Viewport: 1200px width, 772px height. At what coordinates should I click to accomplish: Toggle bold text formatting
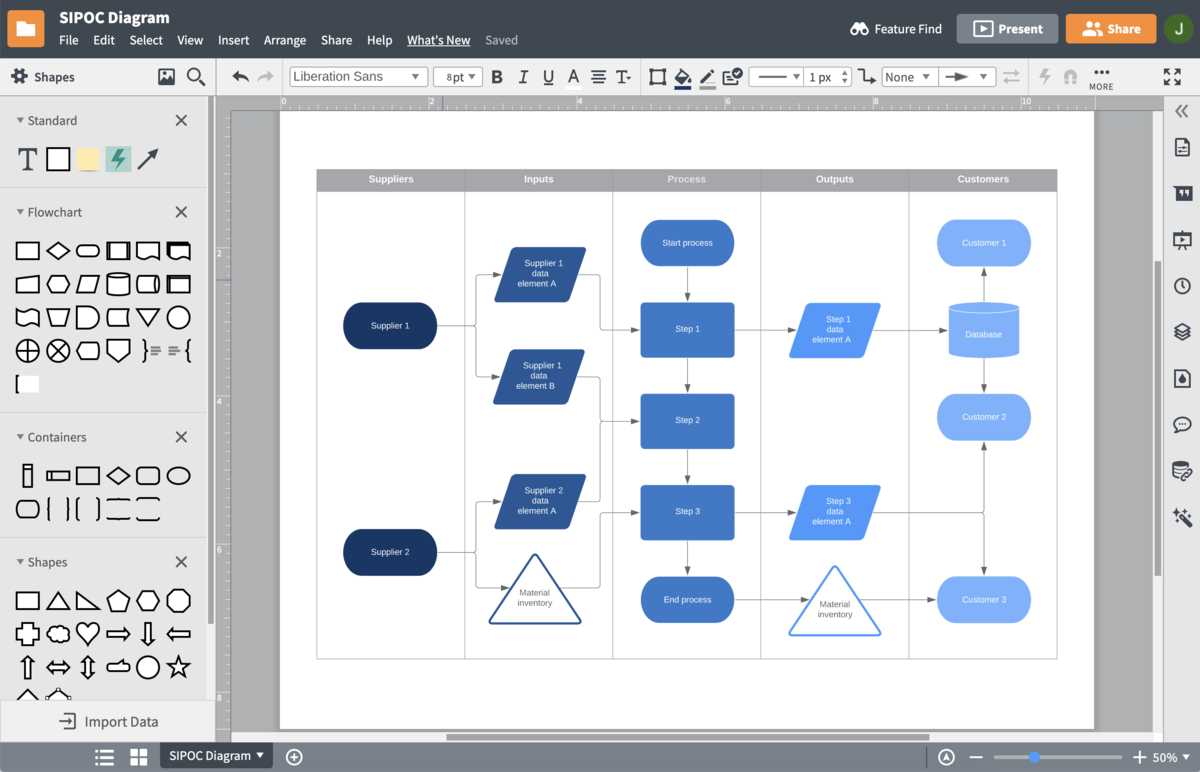click(497, 76)
